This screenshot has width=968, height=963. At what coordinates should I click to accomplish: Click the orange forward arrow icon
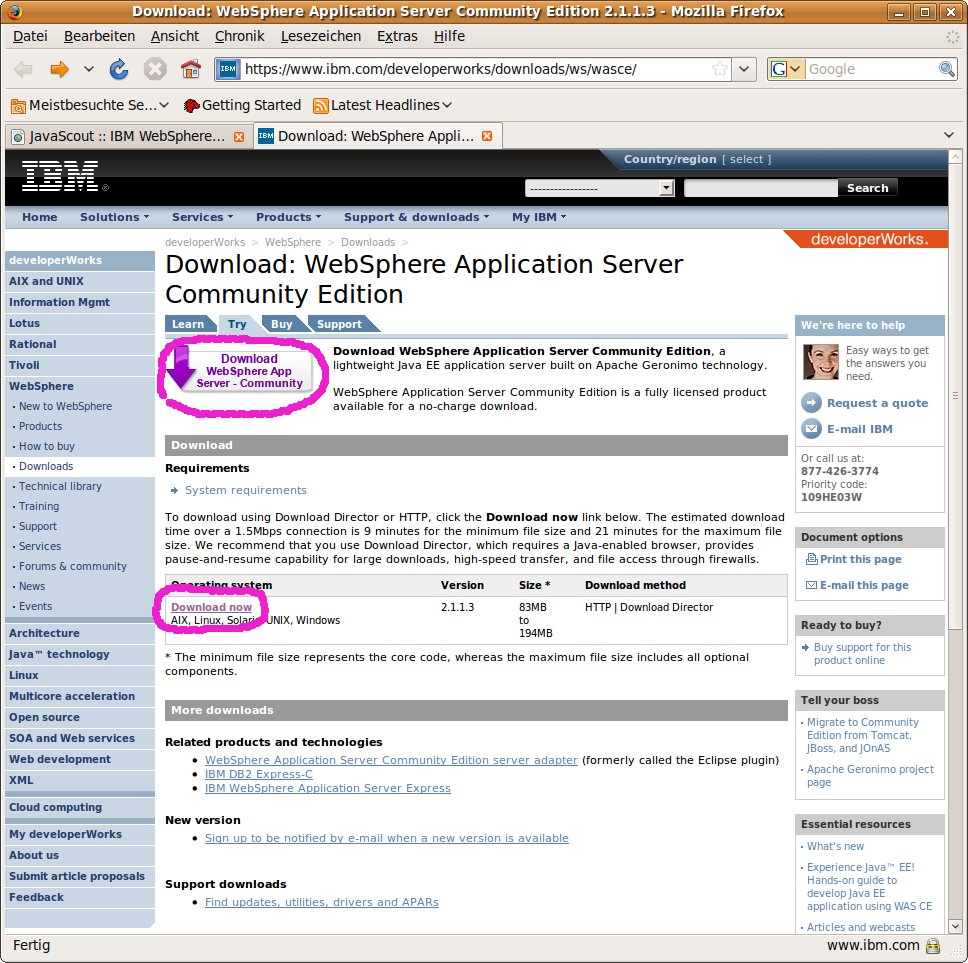click(60, 69)
